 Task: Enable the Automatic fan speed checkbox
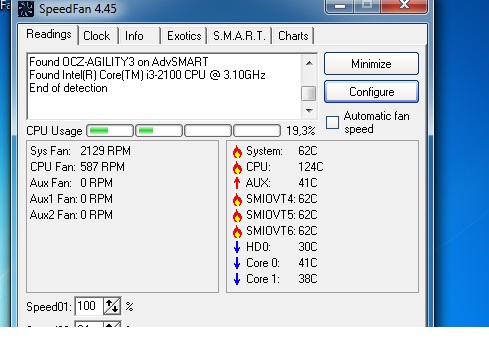[332, 122]
